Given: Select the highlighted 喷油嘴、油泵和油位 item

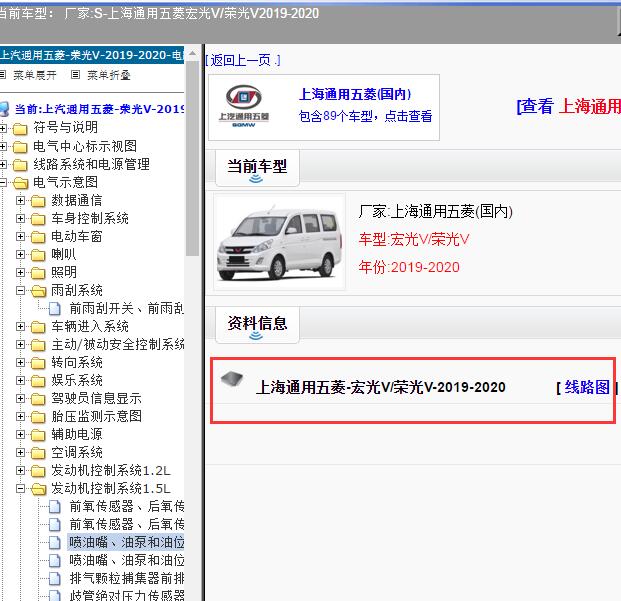Looking at the screenshot, I should [126, 542].
